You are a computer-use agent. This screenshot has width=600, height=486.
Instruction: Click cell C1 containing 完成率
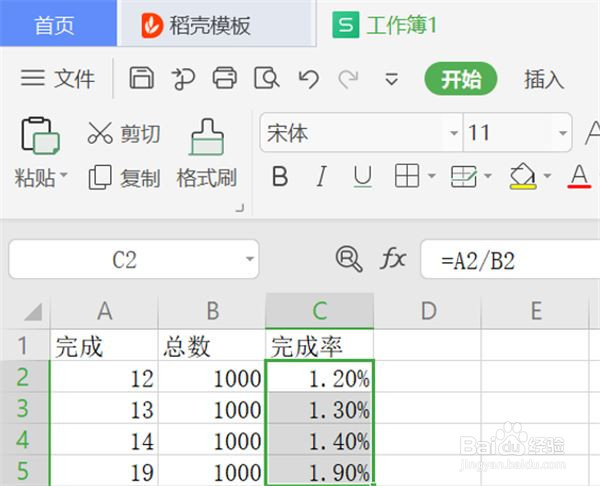coord(320,345)
